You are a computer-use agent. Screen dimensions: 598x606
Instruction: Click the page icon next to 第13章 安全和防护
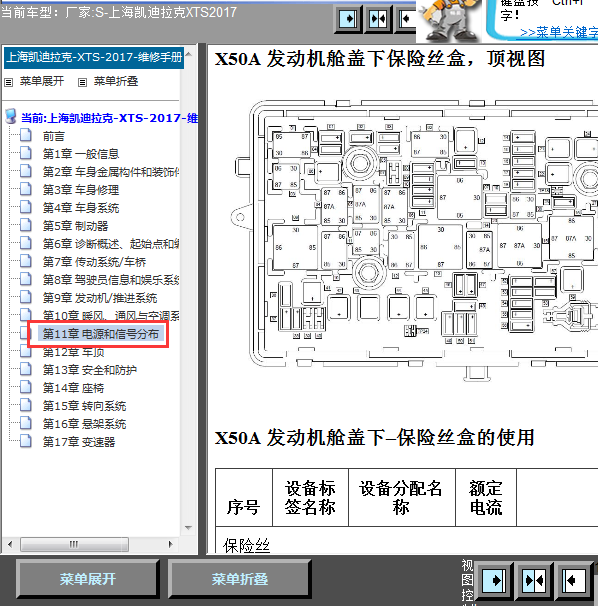pos(26,369)
